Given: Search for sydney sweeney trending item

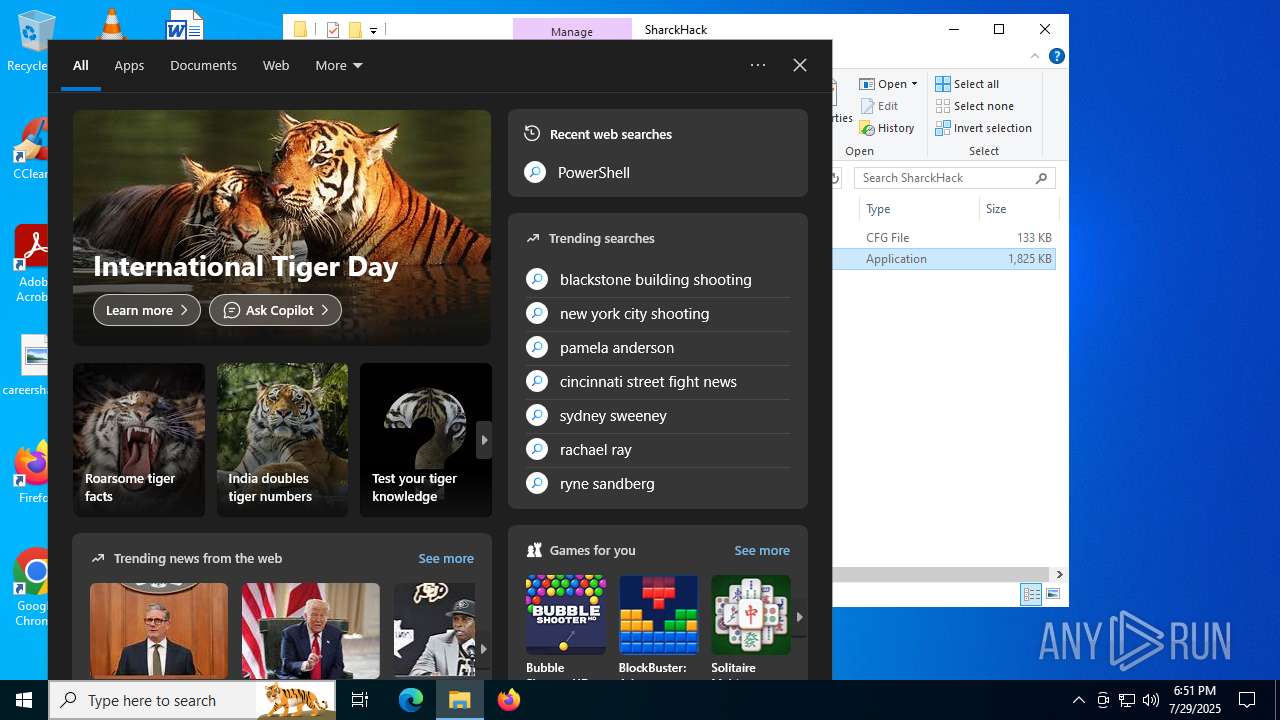Looking at the screenshot, I should point(658,416).
